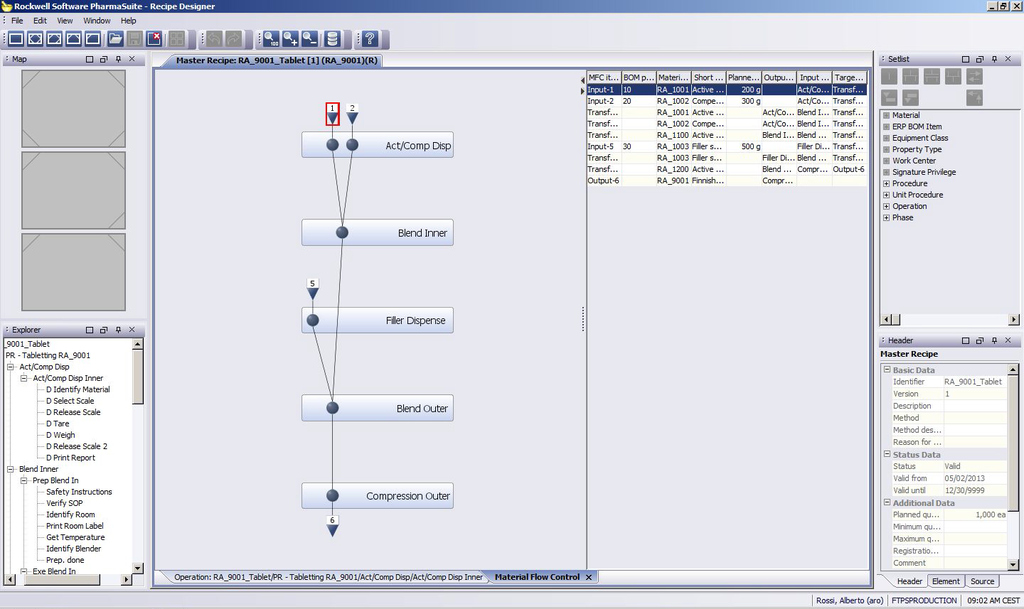Float the Header panel
The height and width of the screenshot is (609, 1024).
tap(980, 340)
